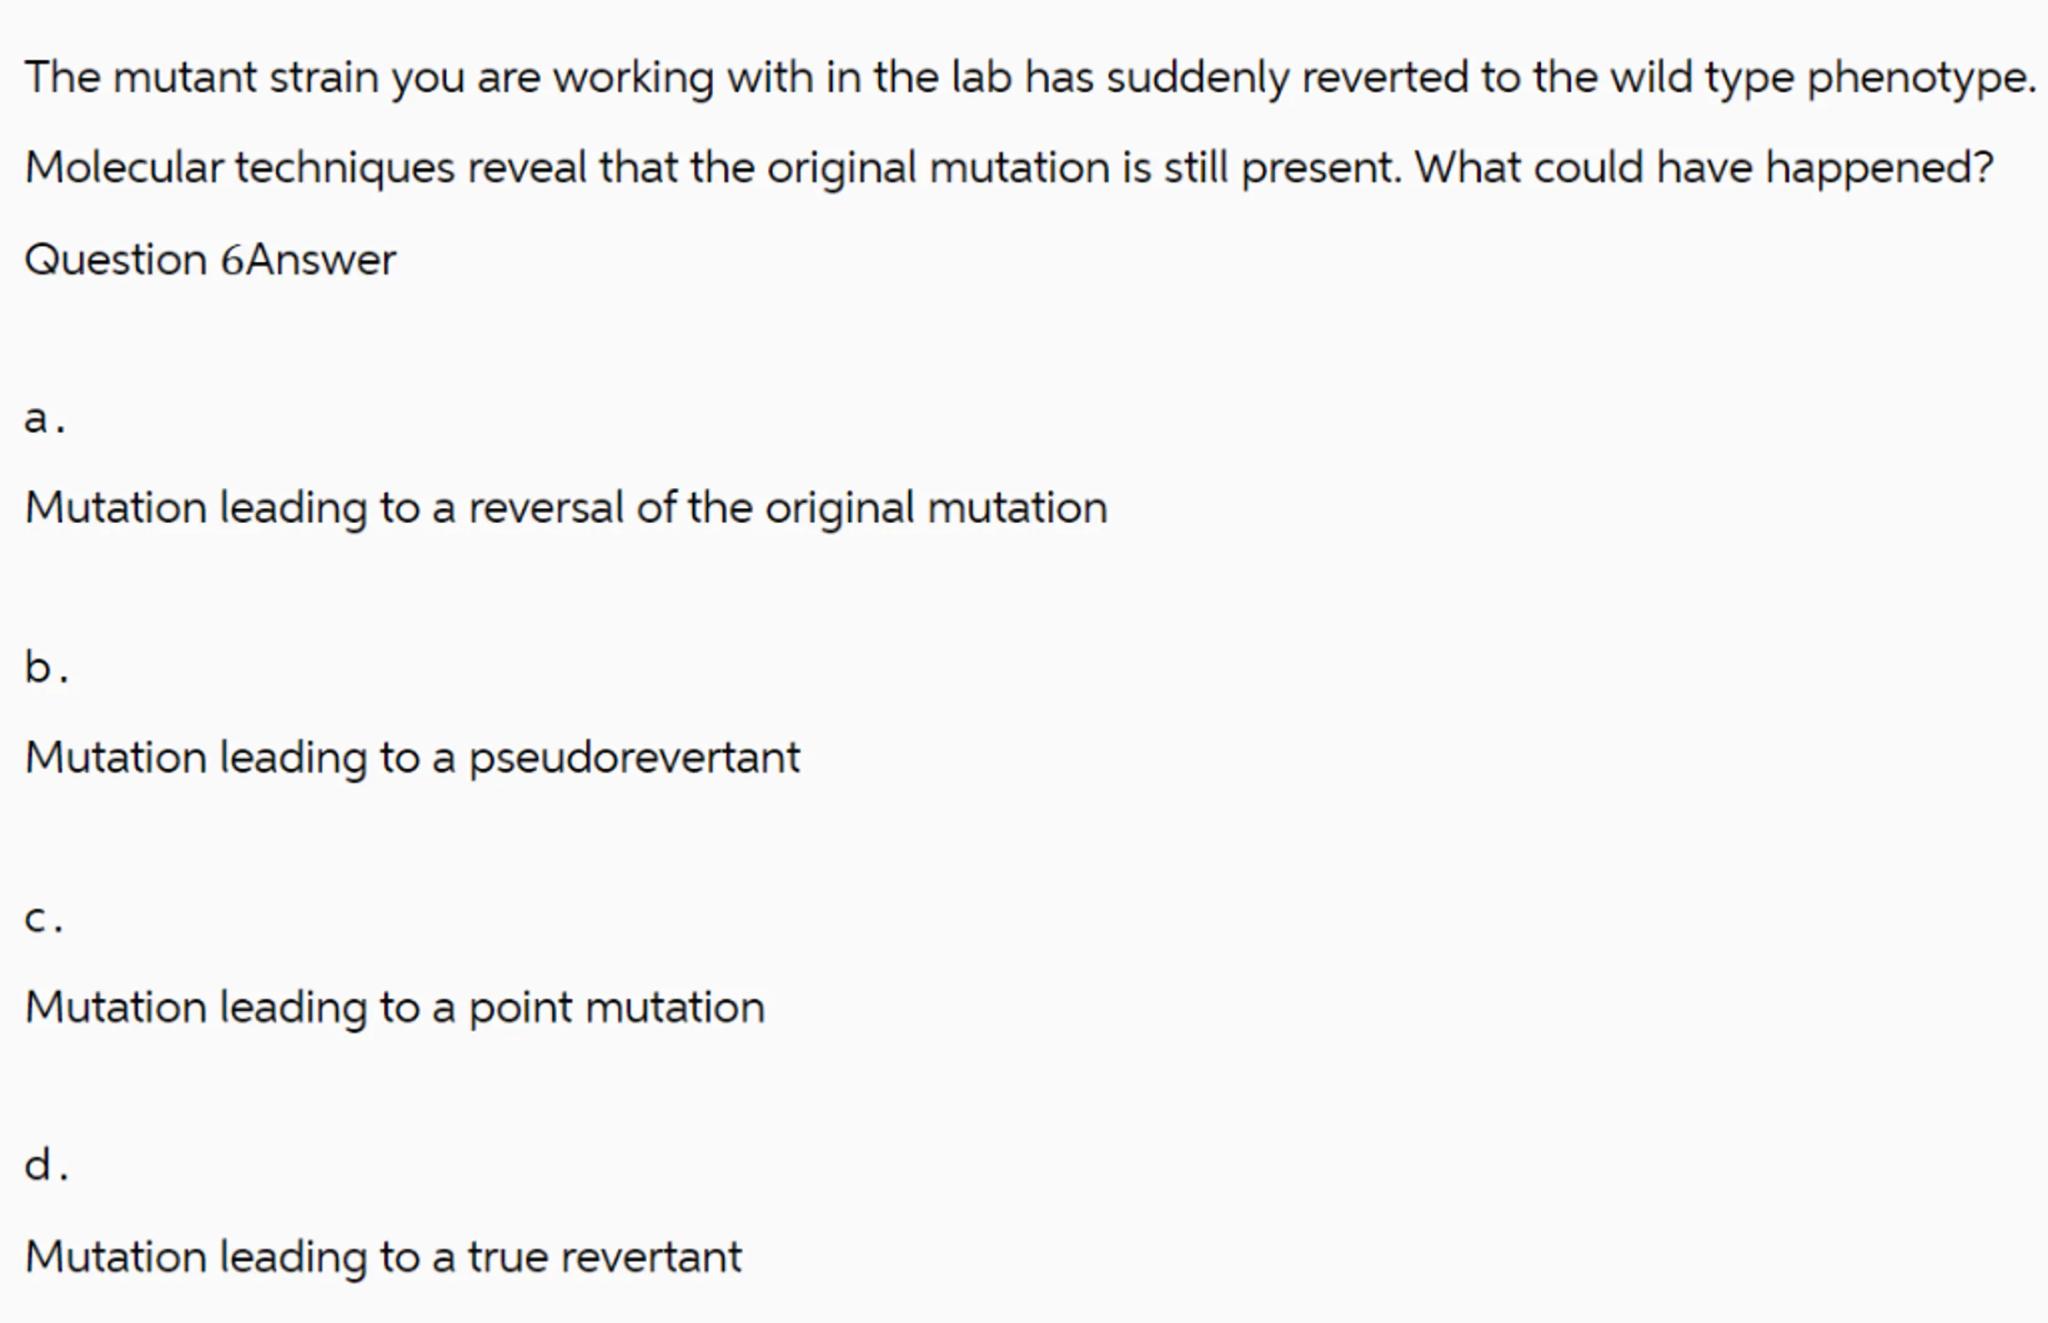Choose 'Mutation leading to a true revertant' answer
The image size is (2048, 1323).
(x=383, y=1258)
